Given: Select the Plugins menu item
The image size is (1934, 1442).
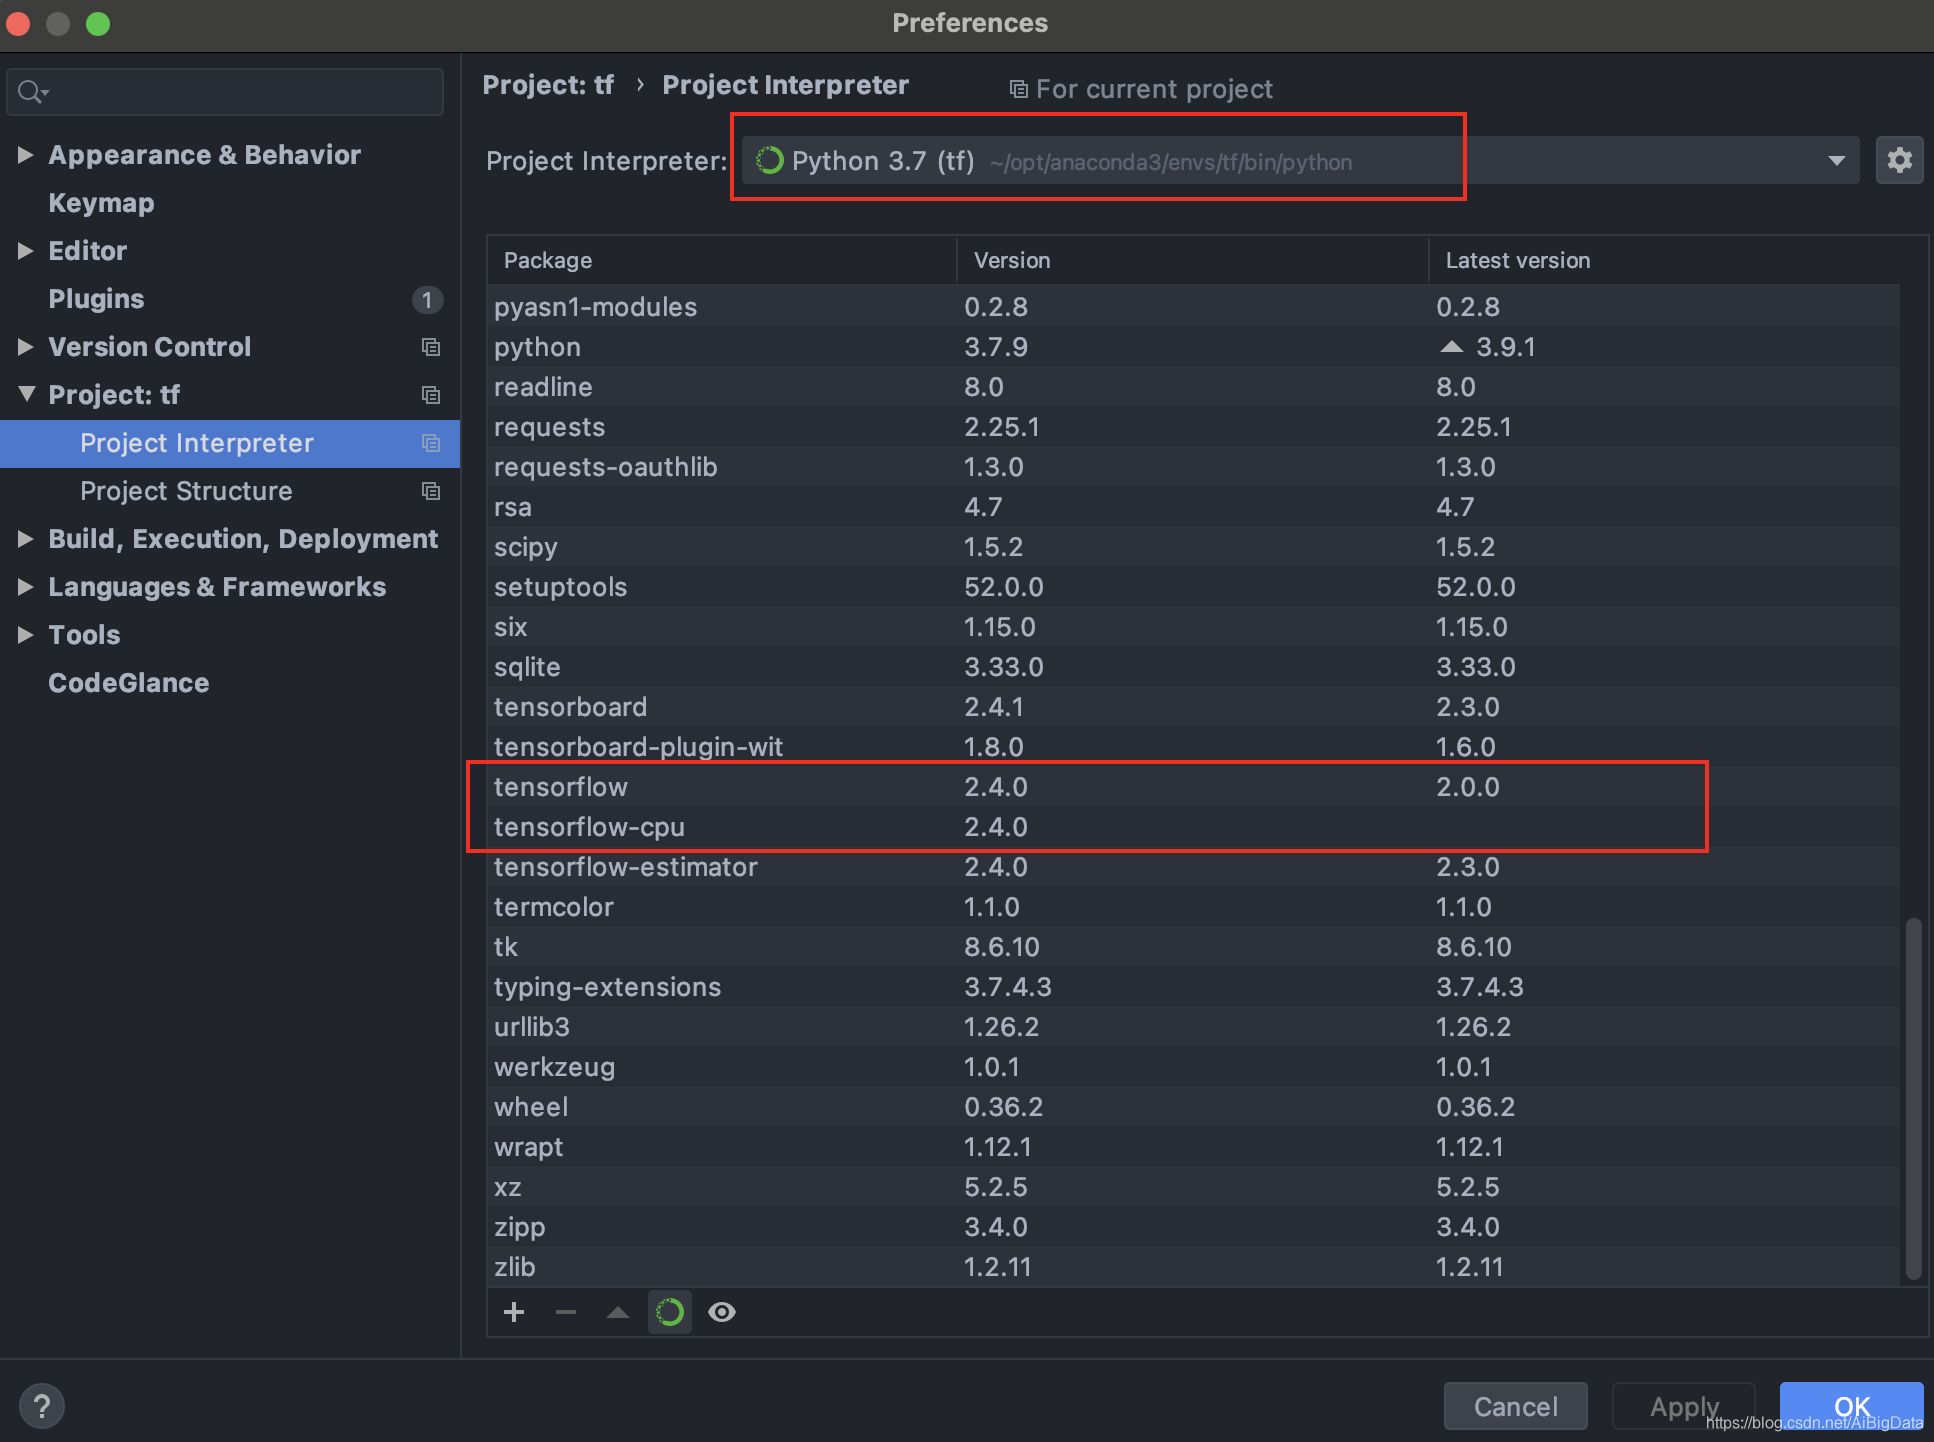Looking at the screenshot, I should coord(94,298).
